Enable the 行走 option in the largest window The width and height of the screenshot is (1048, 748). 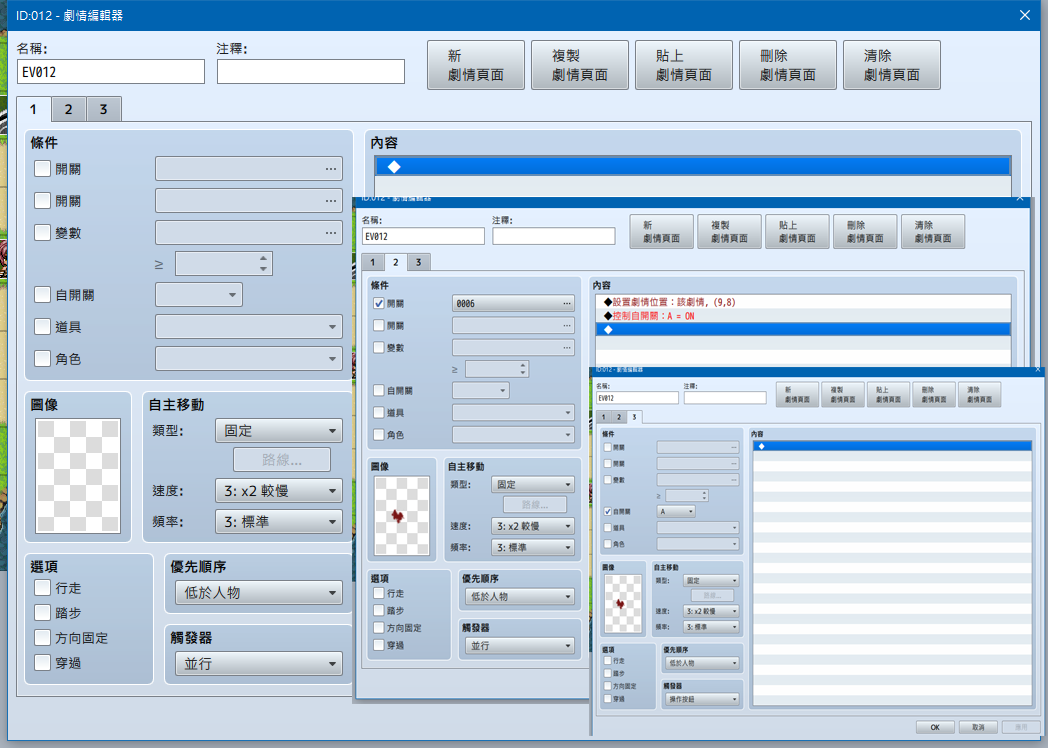pos(42,588)
